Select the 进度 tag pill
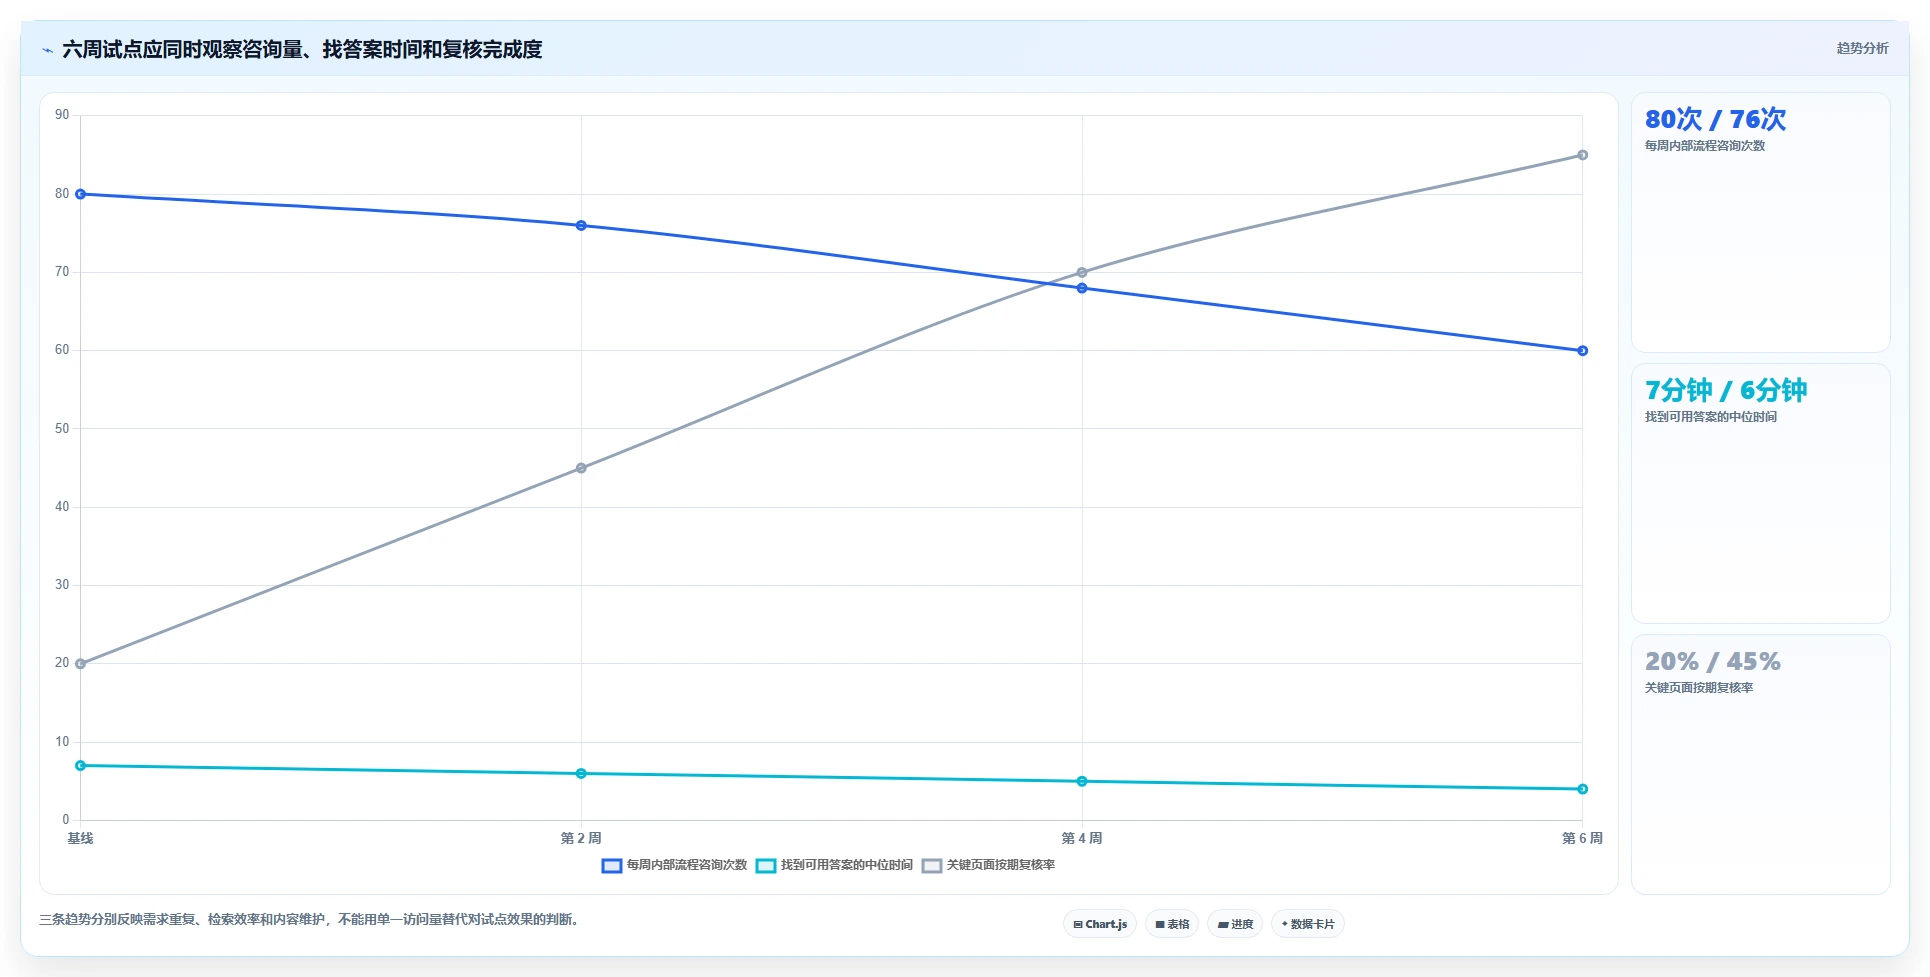Viewport: 1930px width, 977px height. coord(1235,924)
